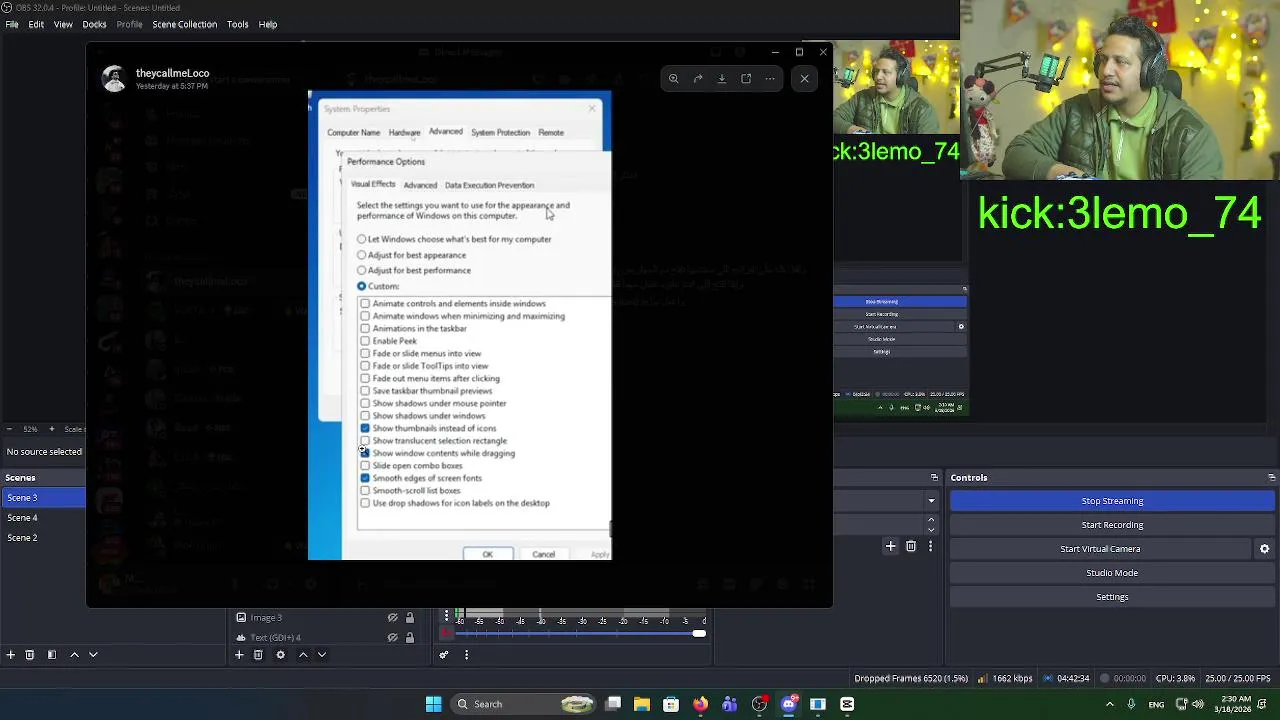Screen dimensions: 1280x720
Task: Click the audio mixer volume slider handle
Action: tap(699, 633)
